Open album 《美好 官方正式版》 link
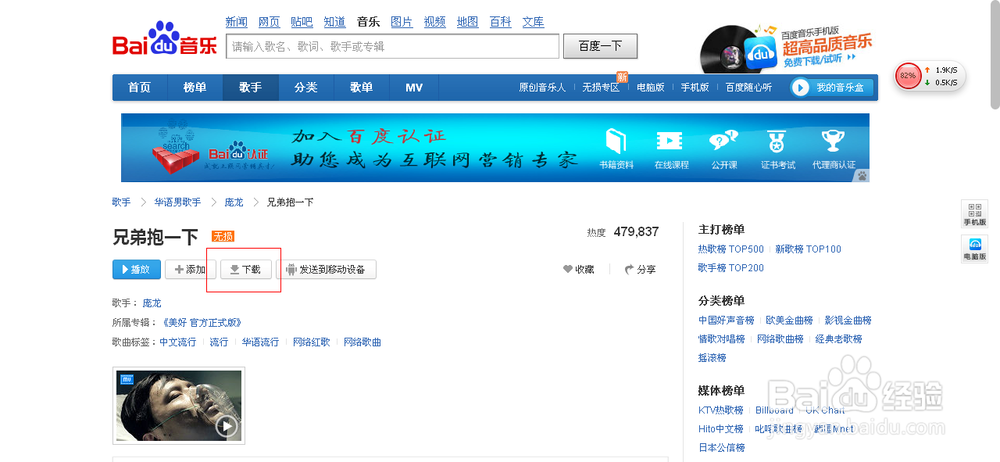Viewport: 1000px width, 462px height. click(x=202, y=322)
